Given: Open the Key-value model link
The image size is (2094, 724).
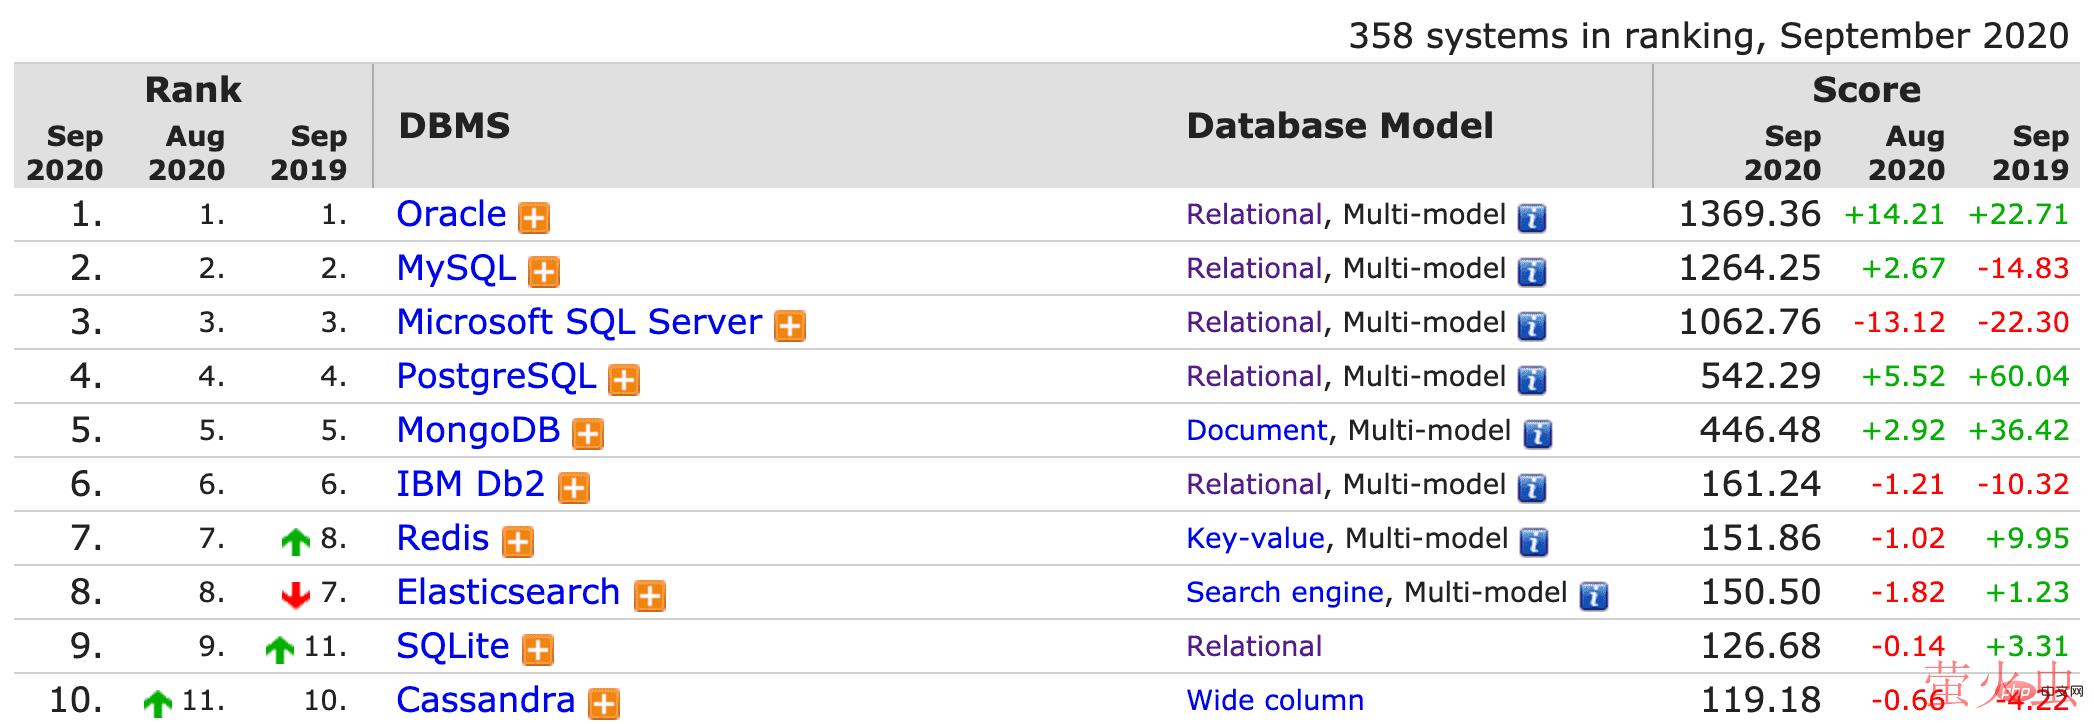Looking at the screenshot, I should (1255, 538).
